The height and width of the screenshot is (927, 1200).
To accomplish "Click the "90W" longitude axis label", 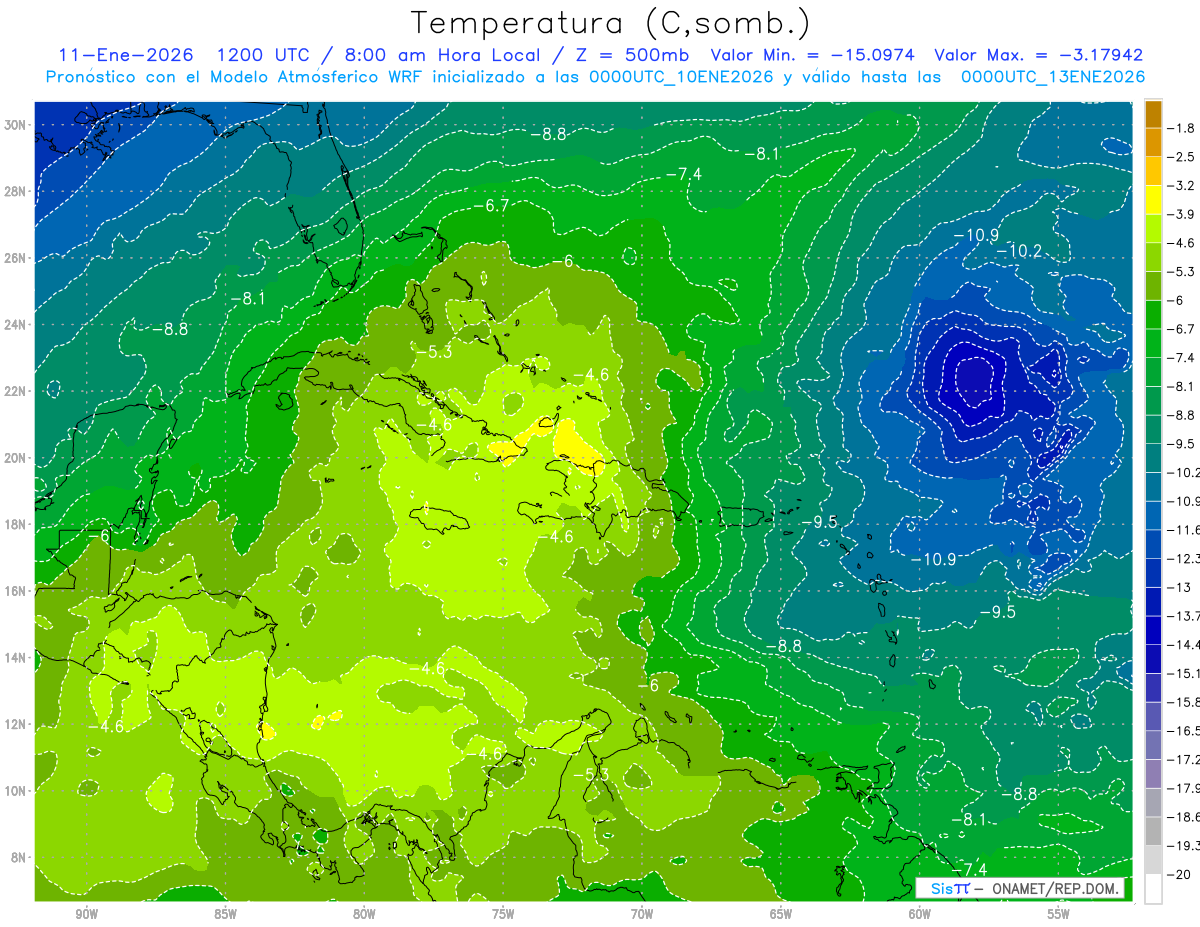I will coord(87,914).
